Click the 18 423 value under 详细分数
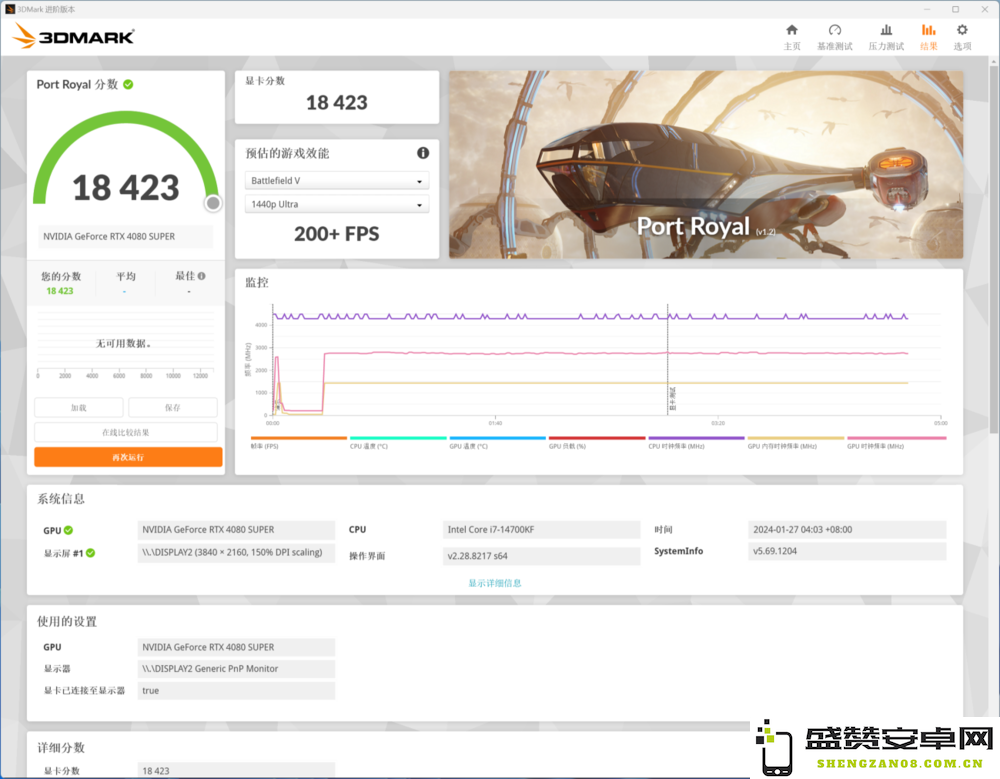Image resolution: width=1000 pixels, height=779 pixels. pos(236,770)
